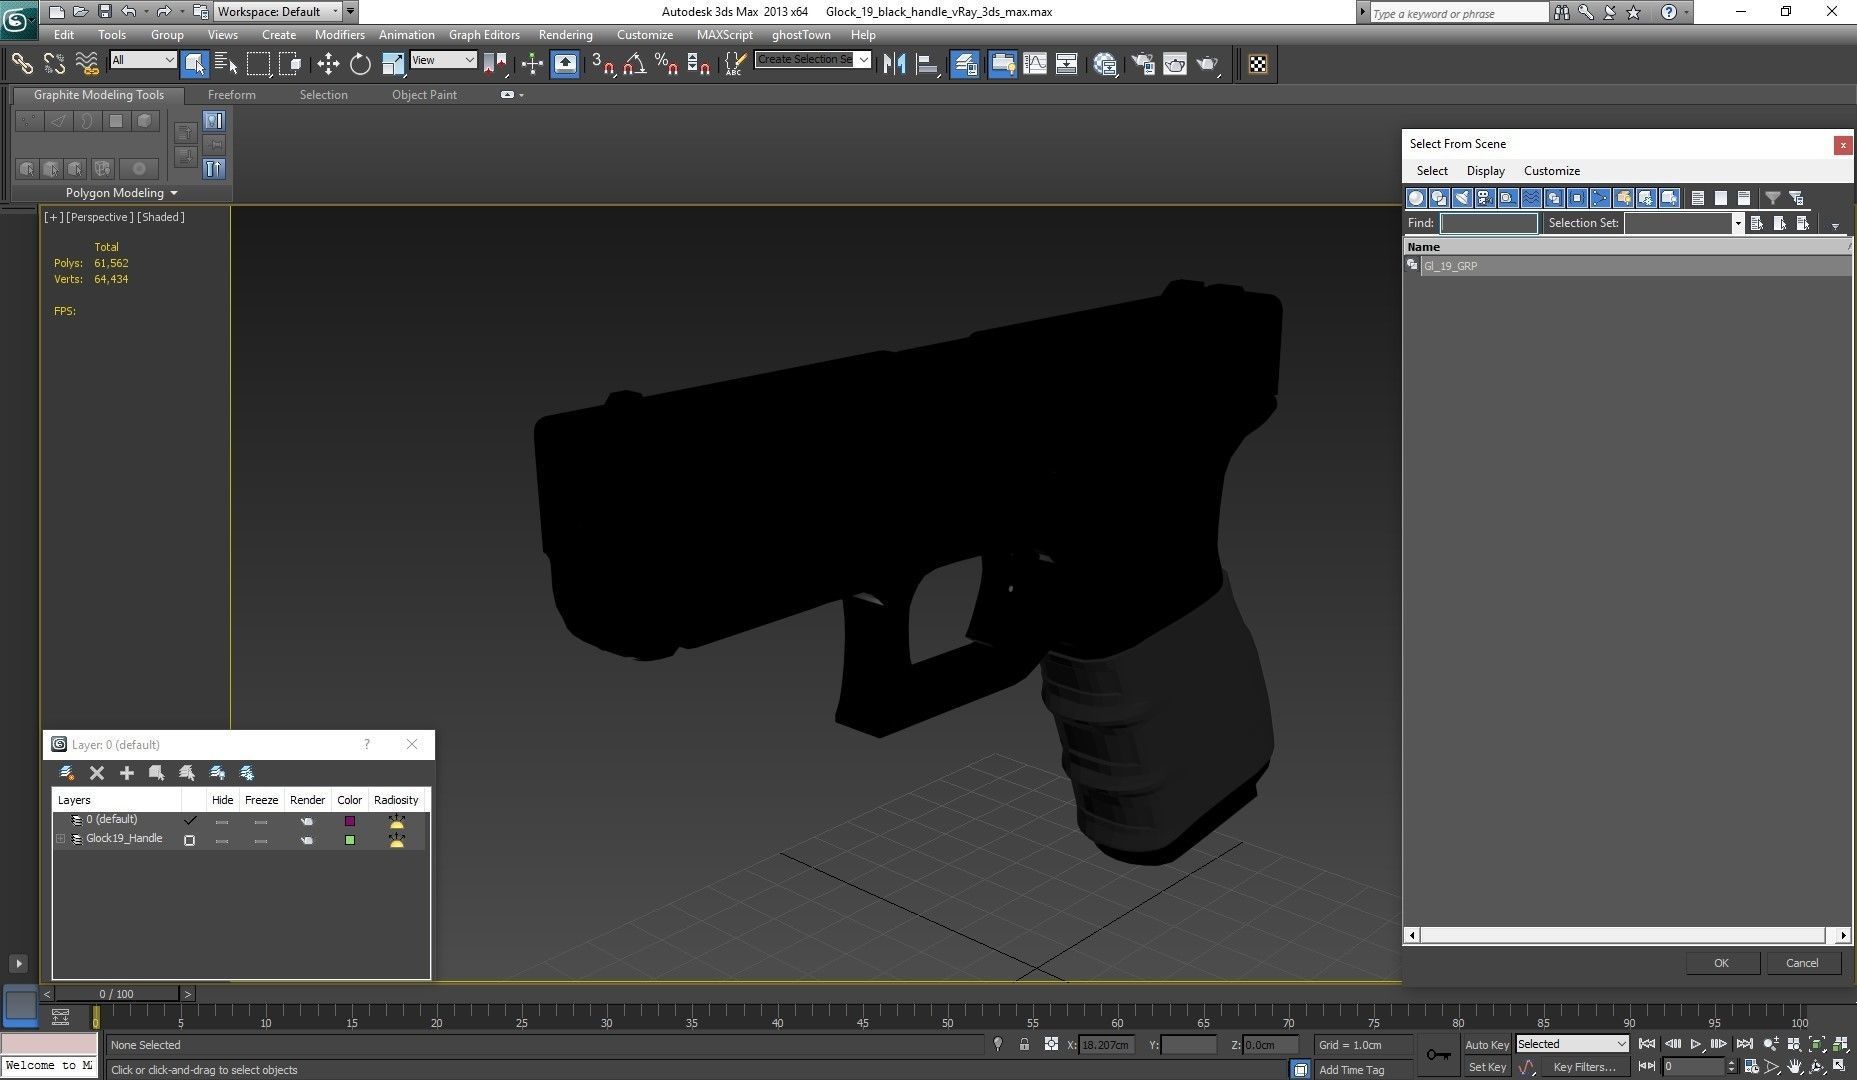This screenshot has height=1080, width=1857.
Task: Click the time slider 0 / 100
Action: click(116, 994)
